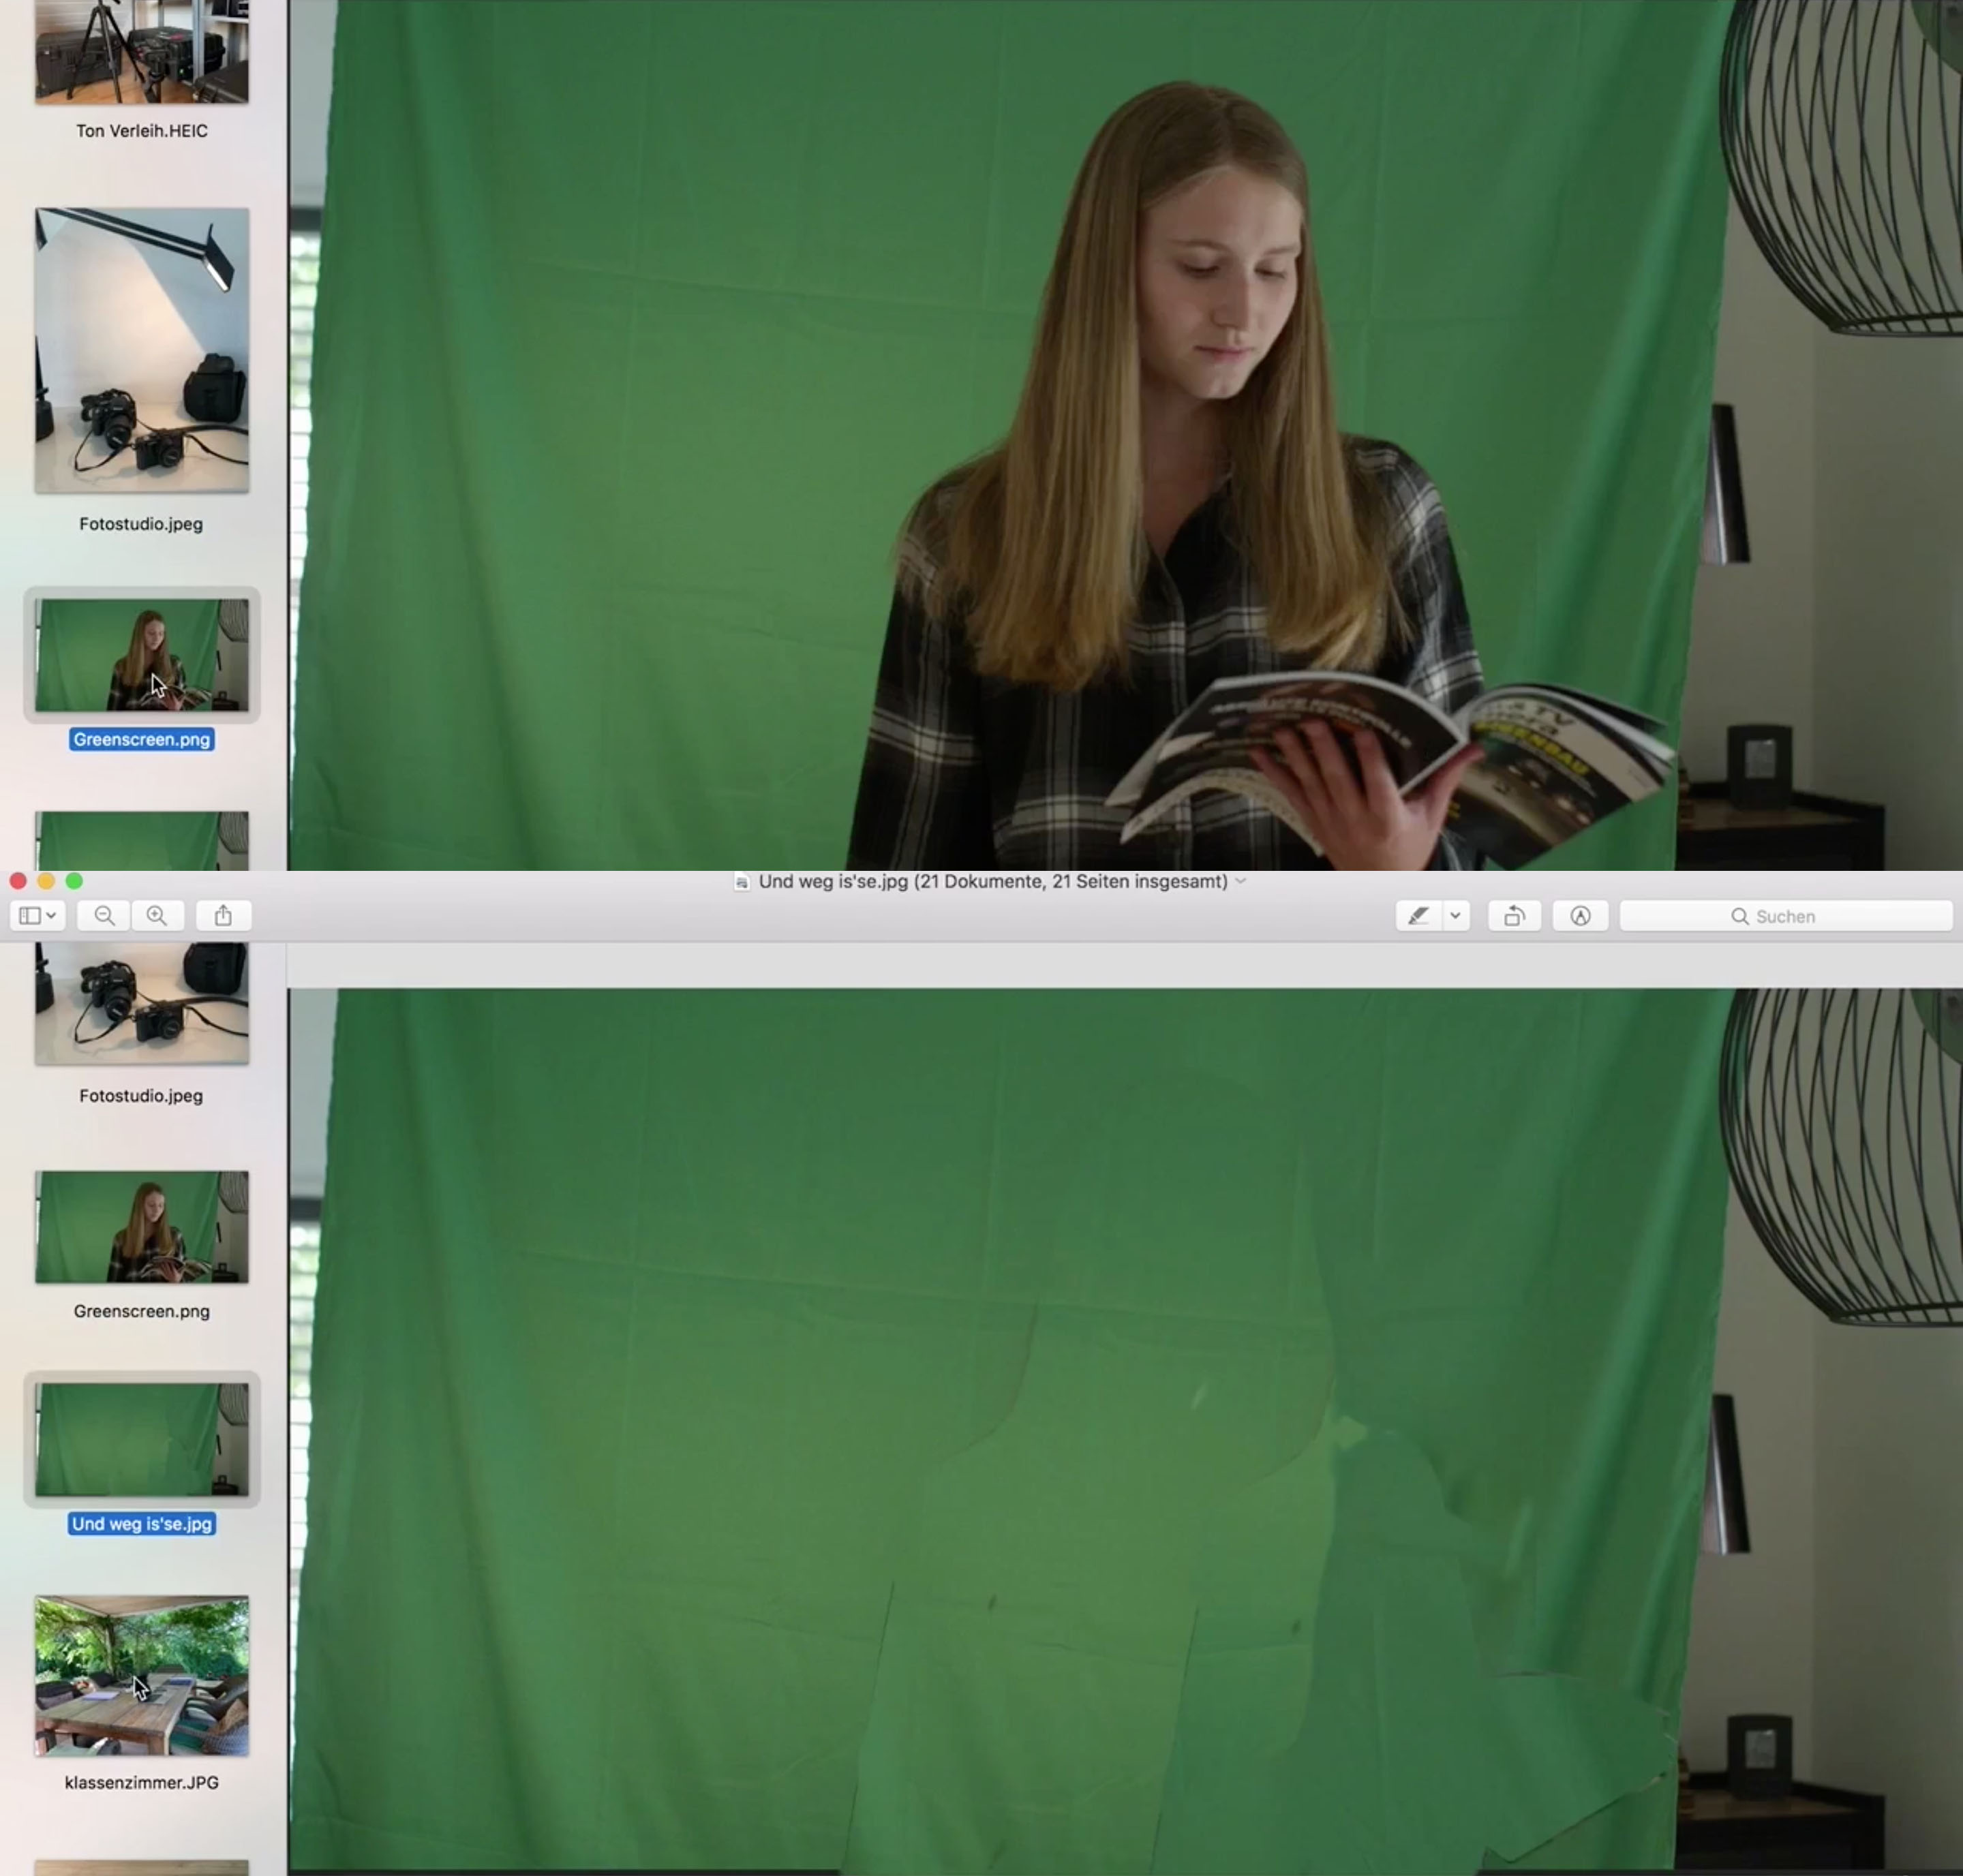Click the document proxy icon in title bar

(x=742, y=882)
